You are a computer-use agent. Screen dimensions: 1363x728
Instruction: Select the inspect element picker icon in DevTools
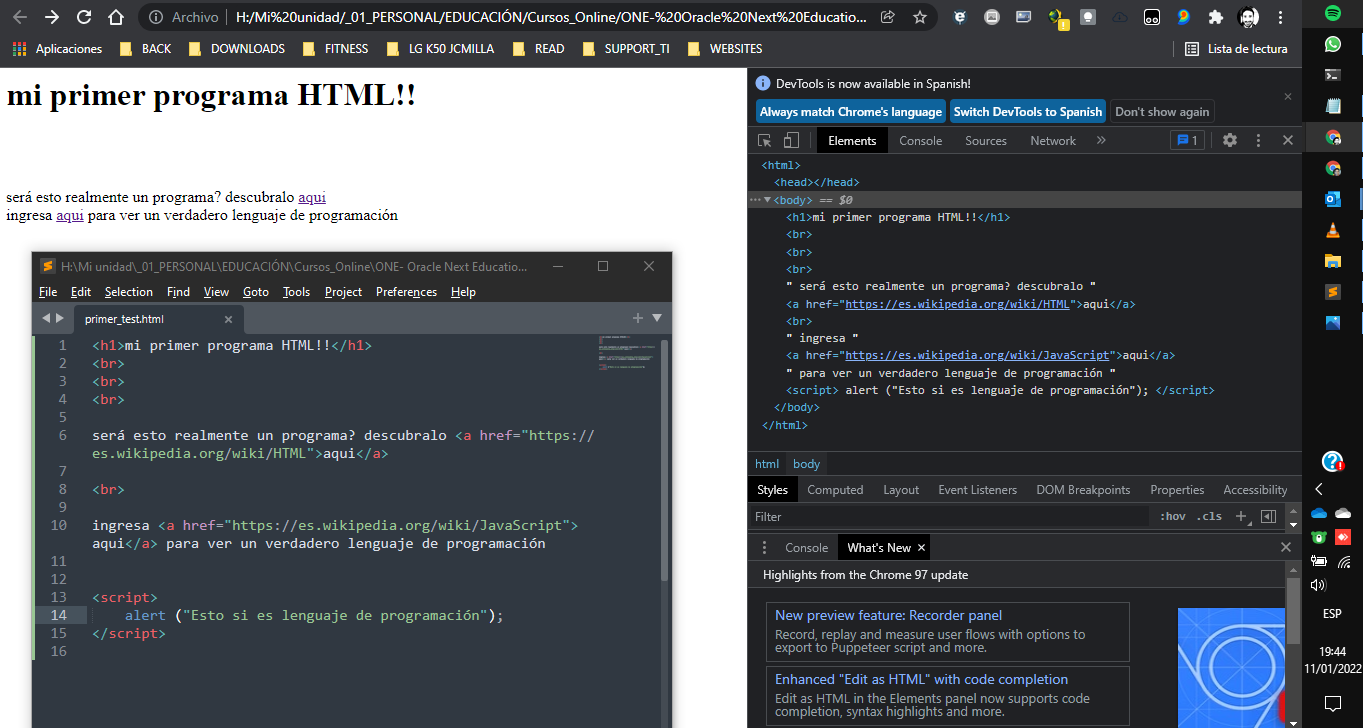click(765, 141)
